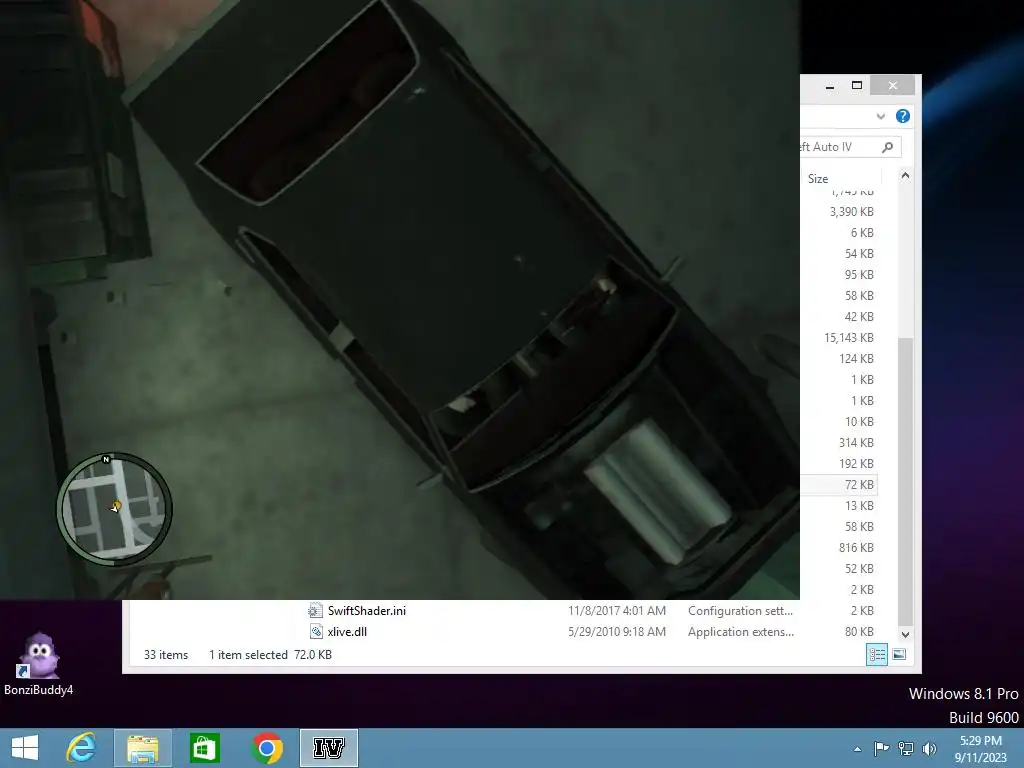Click the 5/29/2010 9:18 AM date

616,632
